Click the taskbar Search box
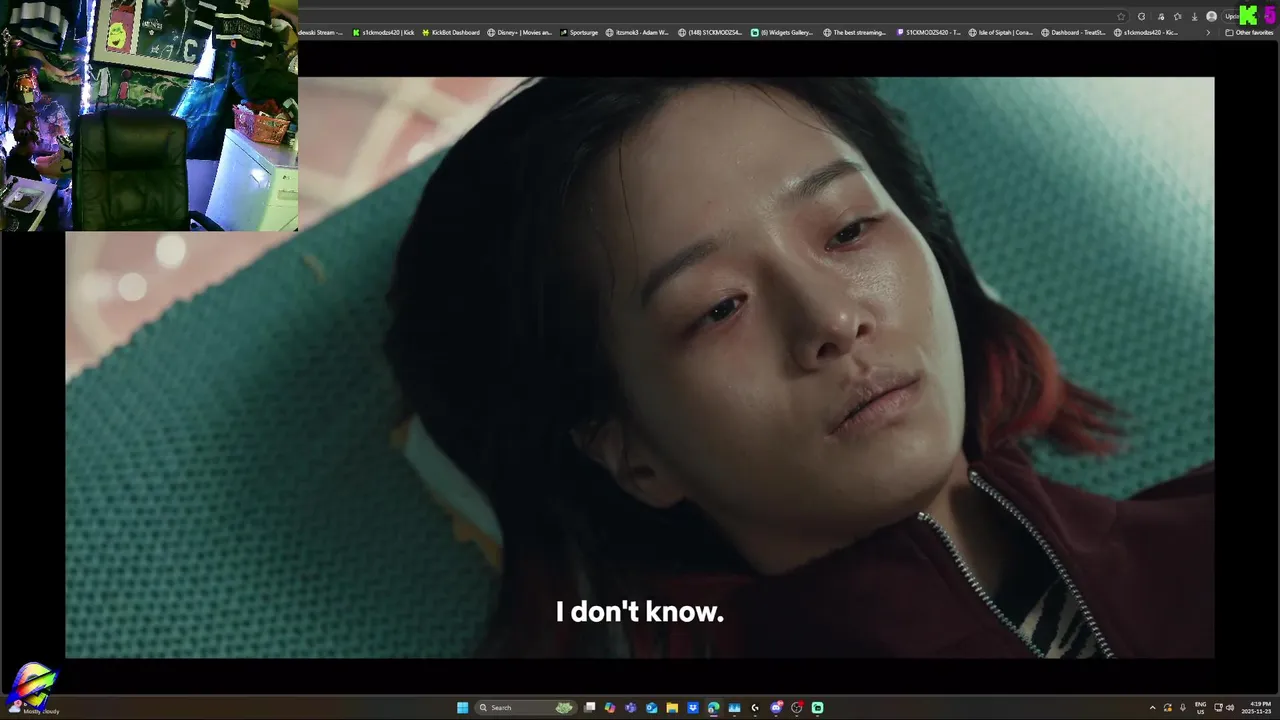 click(526, 708)
